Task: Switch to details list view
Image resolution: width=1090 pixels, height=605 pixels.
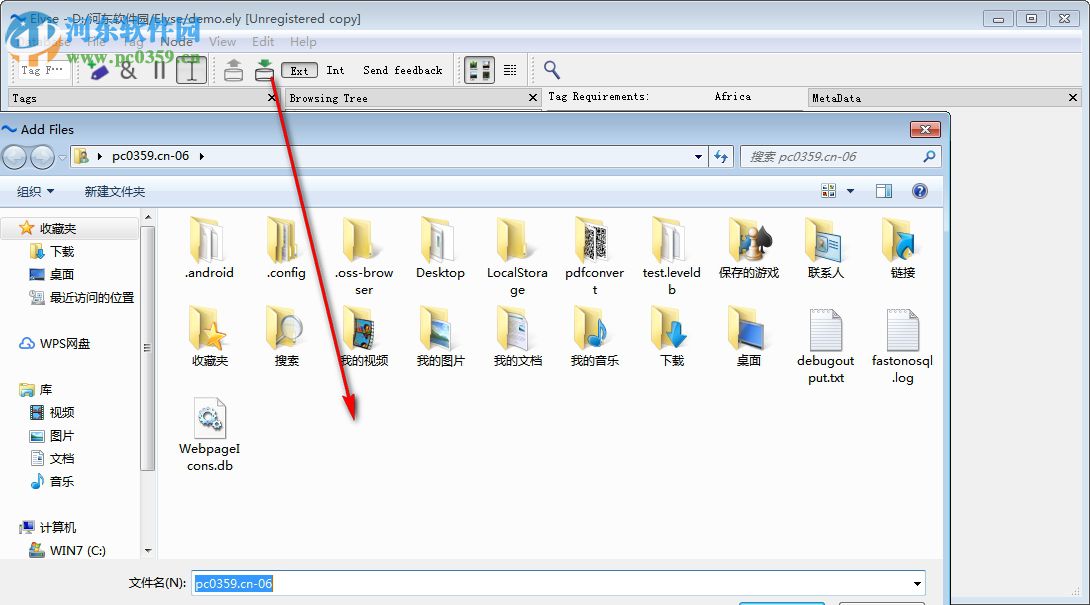Action: pos(510,70)
